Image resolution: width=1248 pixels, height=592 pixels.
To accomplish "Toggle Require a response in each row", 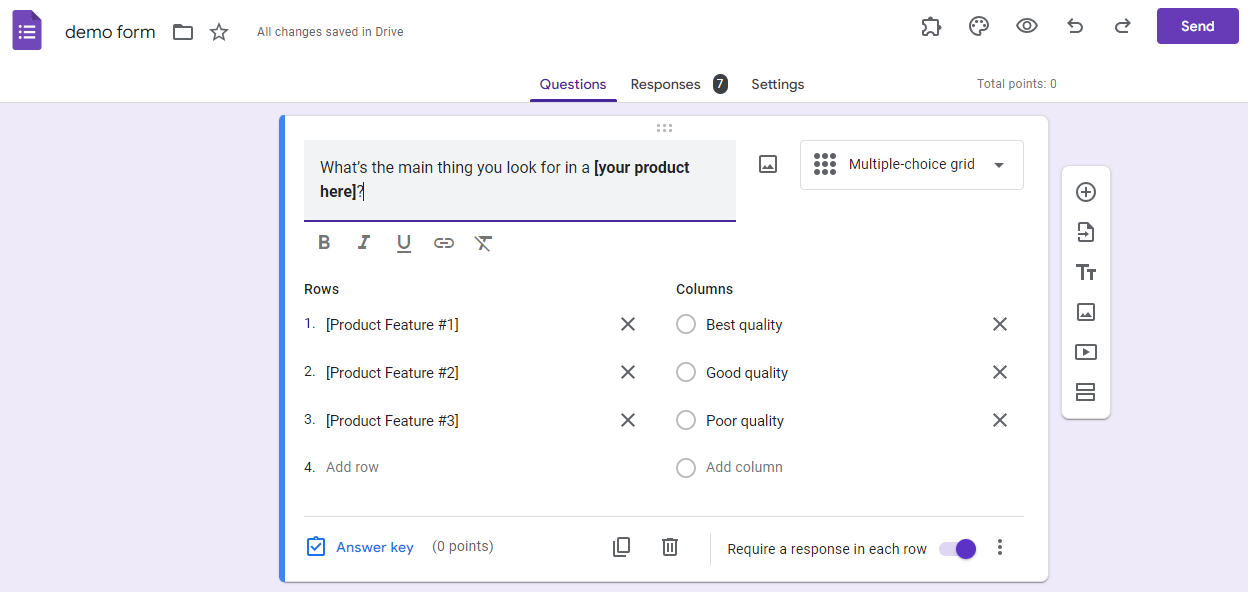I will point(957,548).
